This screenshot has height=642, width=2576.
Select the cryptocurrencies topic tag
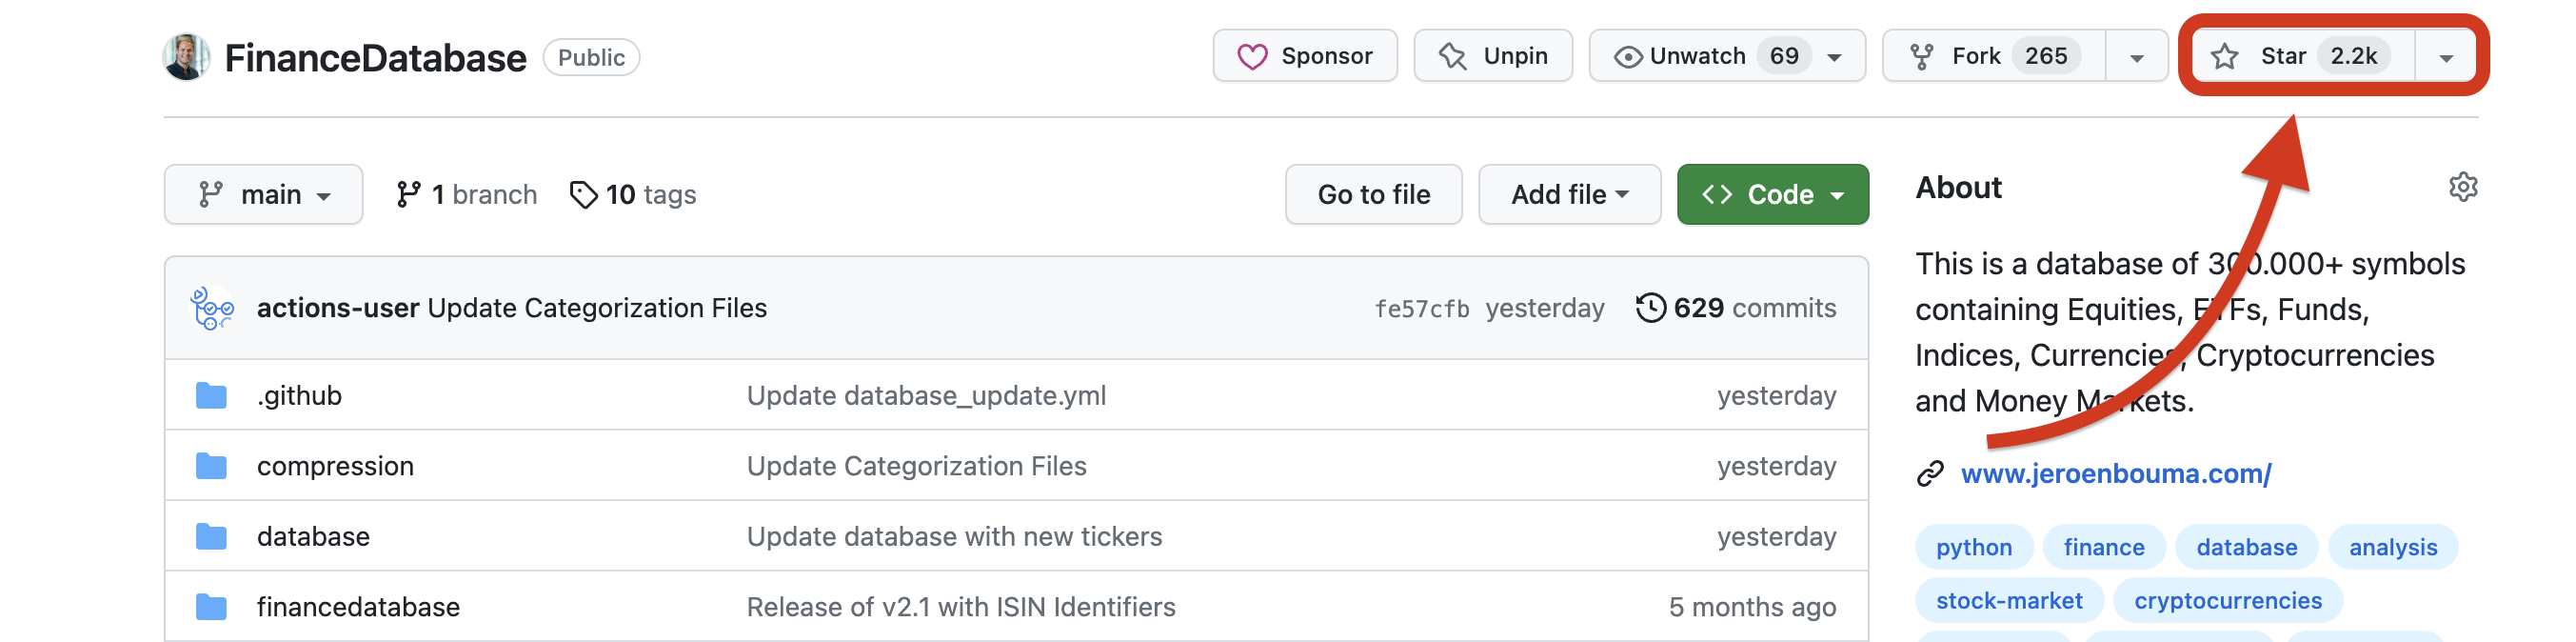coord(2227,600)
